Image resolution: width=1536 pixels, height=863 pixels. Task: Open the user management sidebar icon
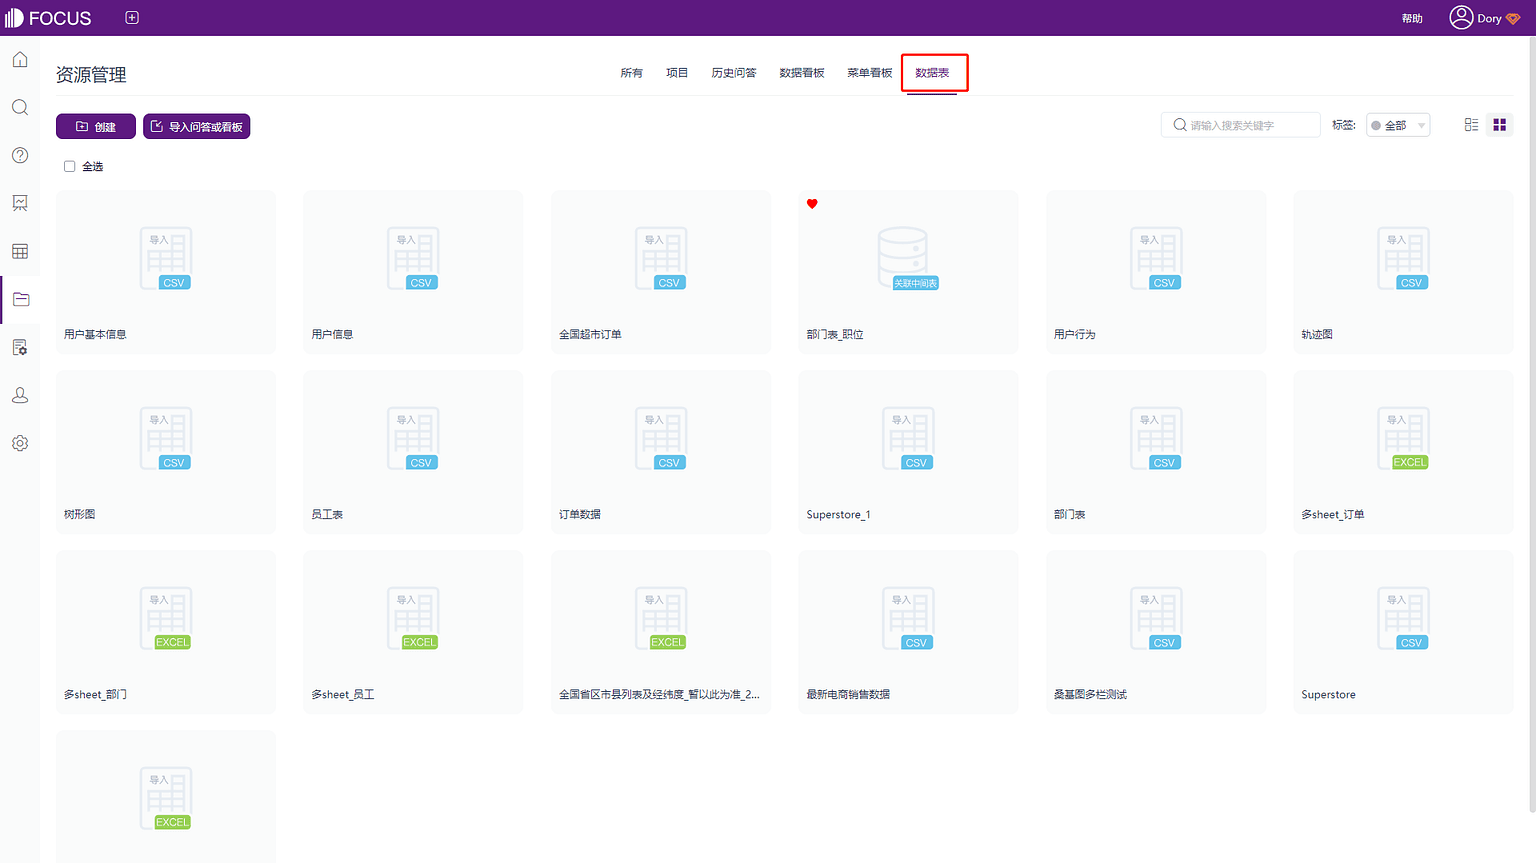click(20, 395)
